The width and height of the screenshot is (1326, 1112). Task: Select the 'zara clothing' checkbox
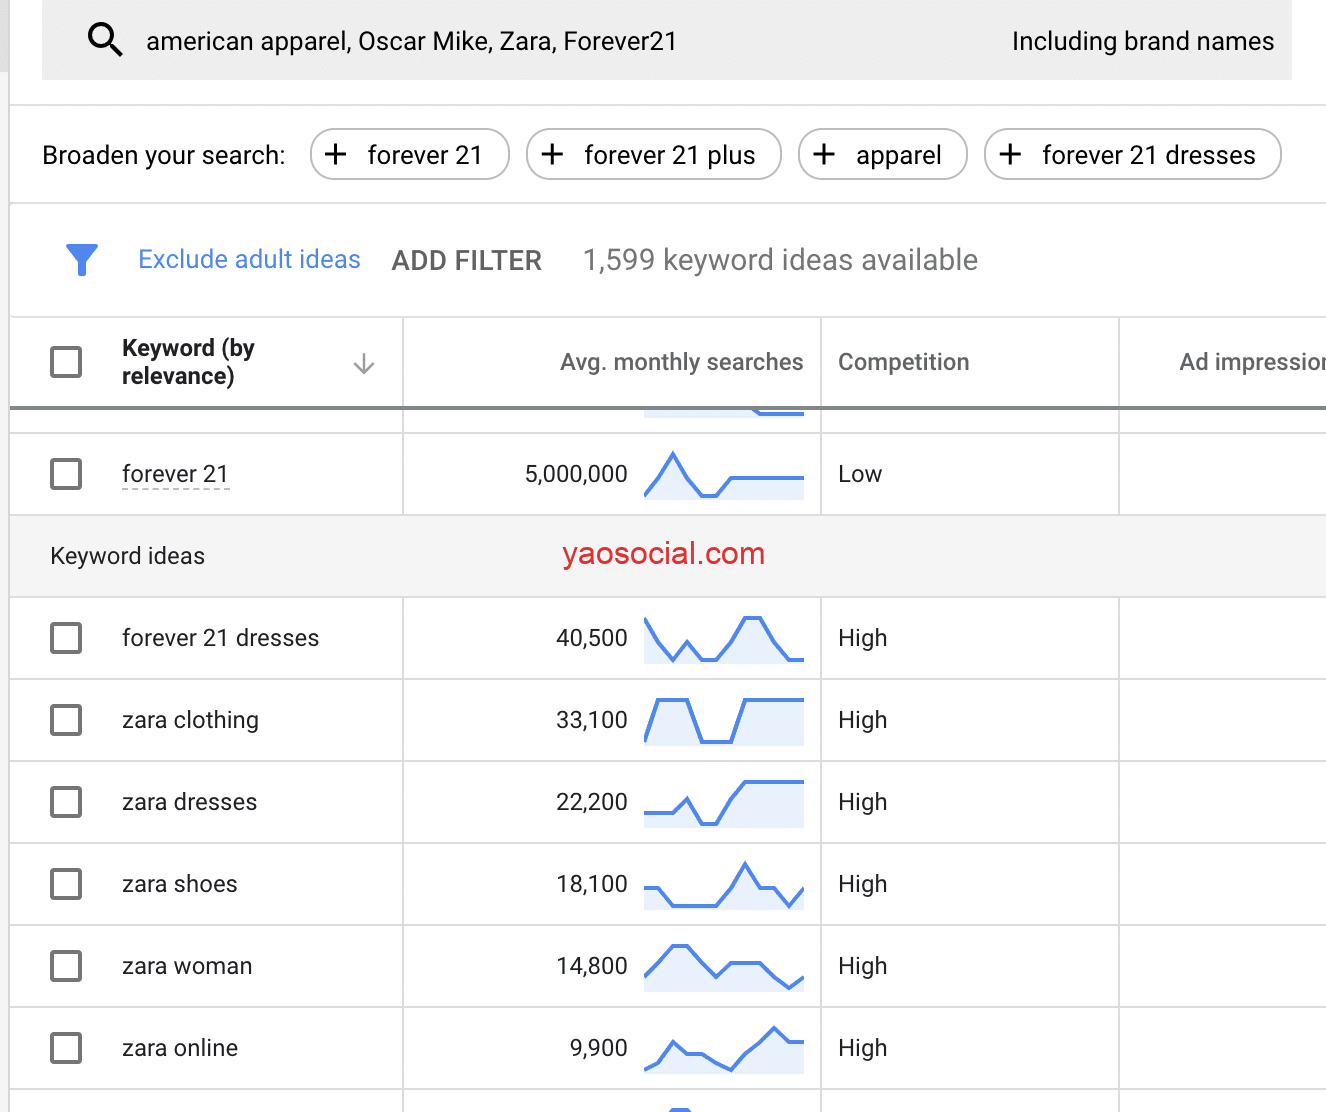66,720
